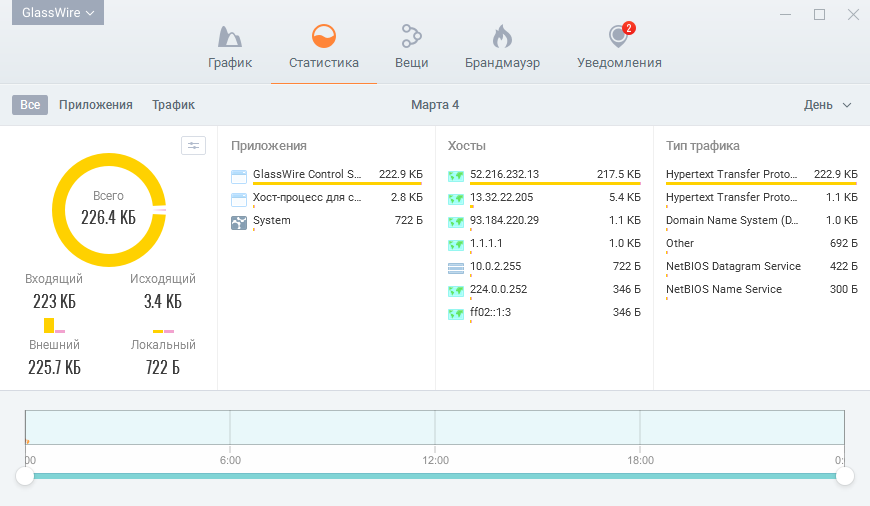The image size is (870, 506).
Task: Click the flag icon for host 52.216.232.13
Action: (x=456, y=176)
